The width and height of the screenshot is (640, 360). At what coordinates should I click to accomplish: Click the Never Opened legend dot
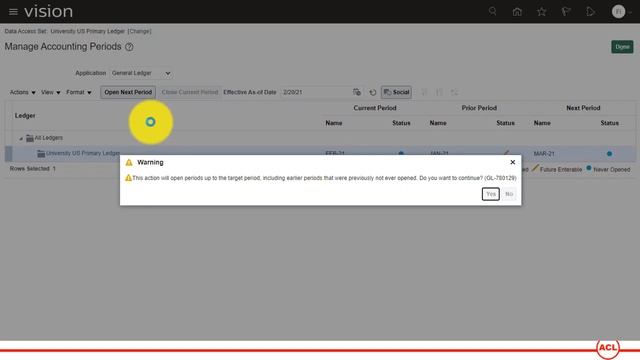(589, 168)
